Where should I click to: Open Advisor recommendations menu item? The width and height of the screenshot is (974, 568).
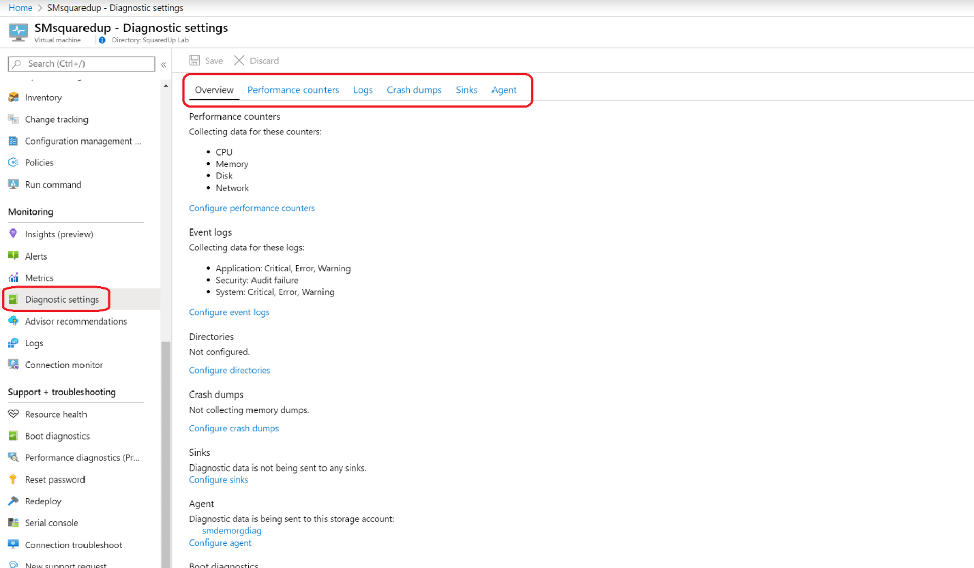76,321
